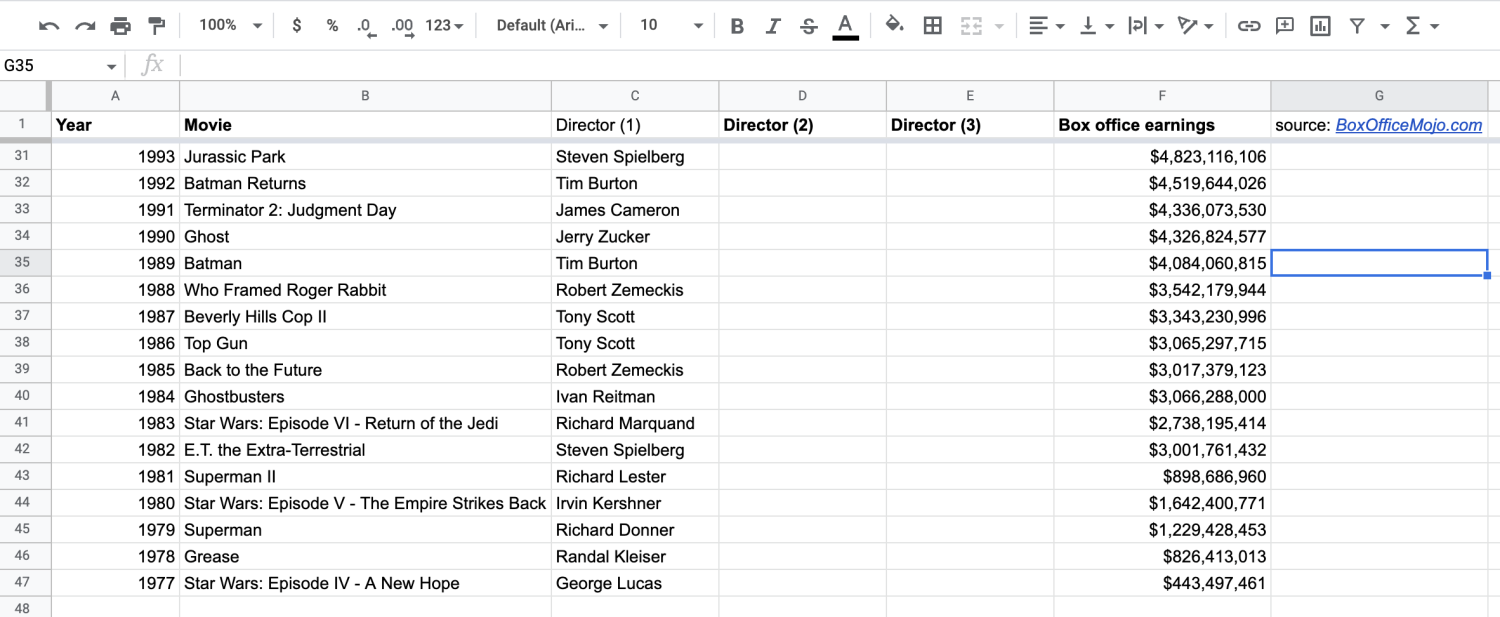Select the 'Who Framed Roger Rabbit' cell
The height and width of the screenshot is (617, 1500).
[x=365, y=290]
